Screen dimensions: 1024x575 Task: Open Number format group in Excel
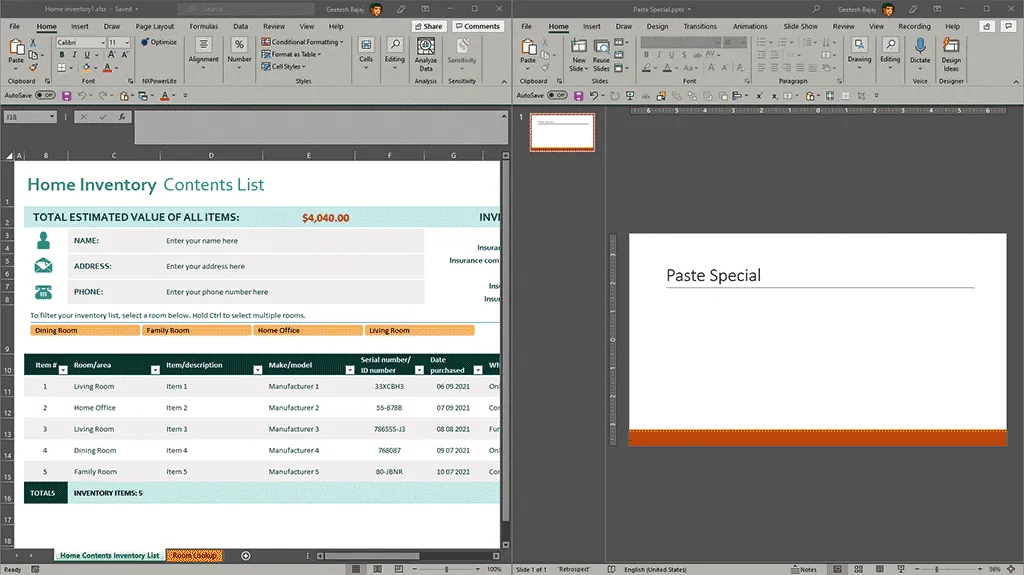click(239, 51)
